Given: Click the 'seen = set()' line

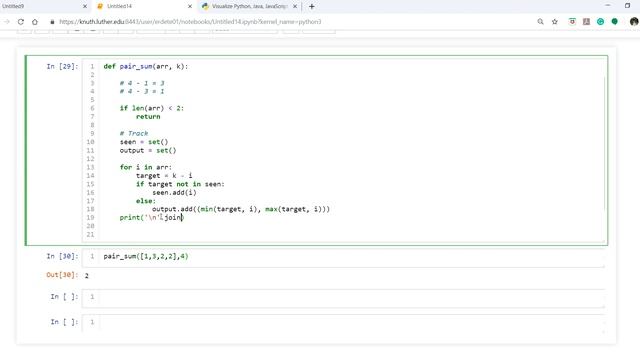Looking at the screenshot, I should coord(144,142).
